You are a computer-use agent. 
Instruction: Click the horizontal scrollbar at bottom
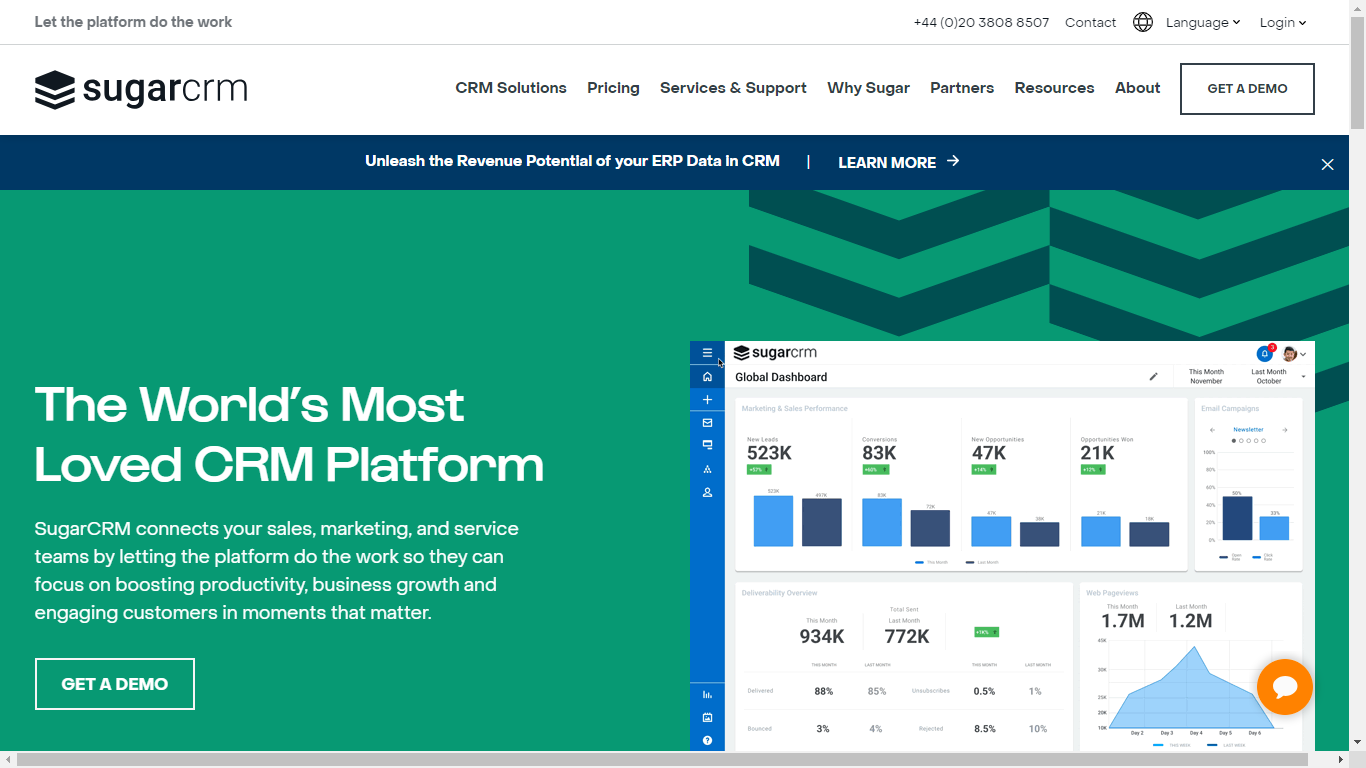[661, 760]
